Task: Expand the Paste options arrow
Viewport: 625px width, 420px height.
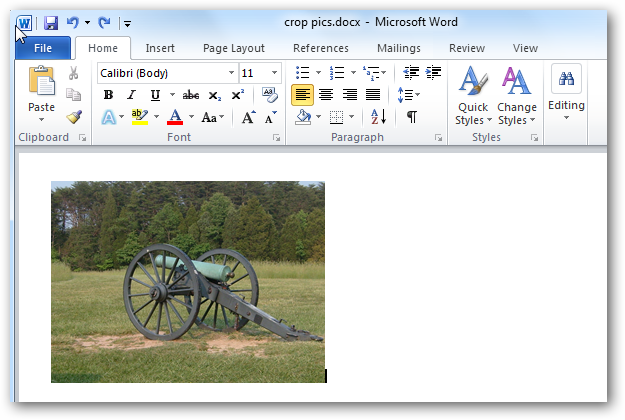Action: pyautogui.click(x=41, y=120)
